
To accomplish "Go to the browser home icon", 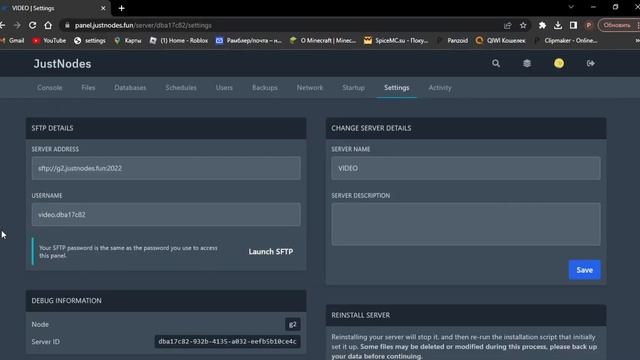I will point(48,25).
